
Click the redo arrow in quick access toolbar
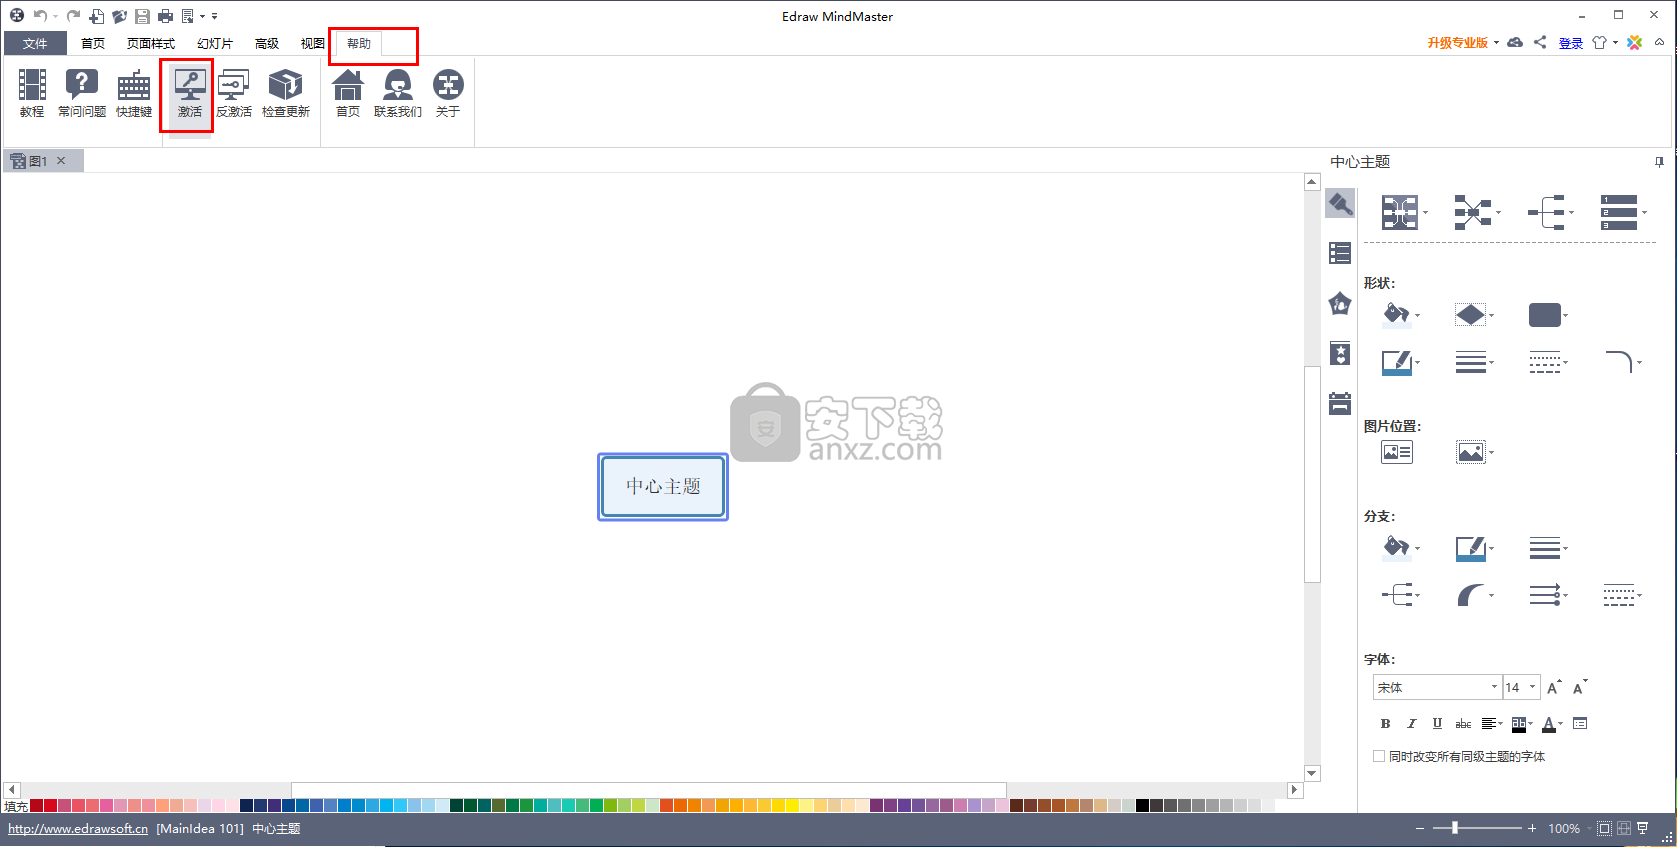point(73,16)
